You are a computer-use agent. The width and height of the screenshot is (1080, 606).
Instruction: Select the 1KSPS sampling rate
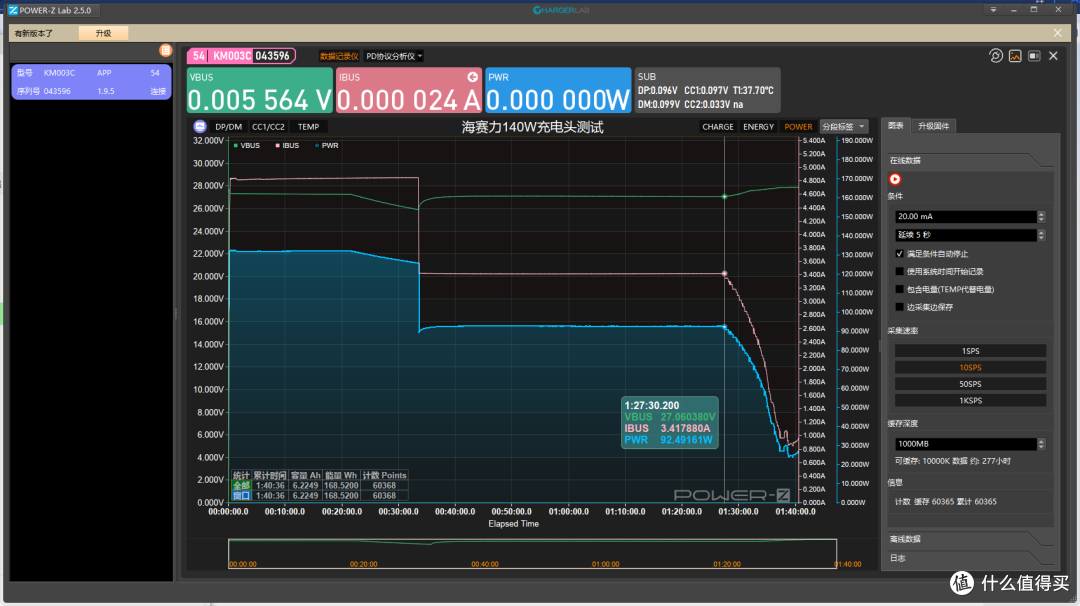(970, 401)
